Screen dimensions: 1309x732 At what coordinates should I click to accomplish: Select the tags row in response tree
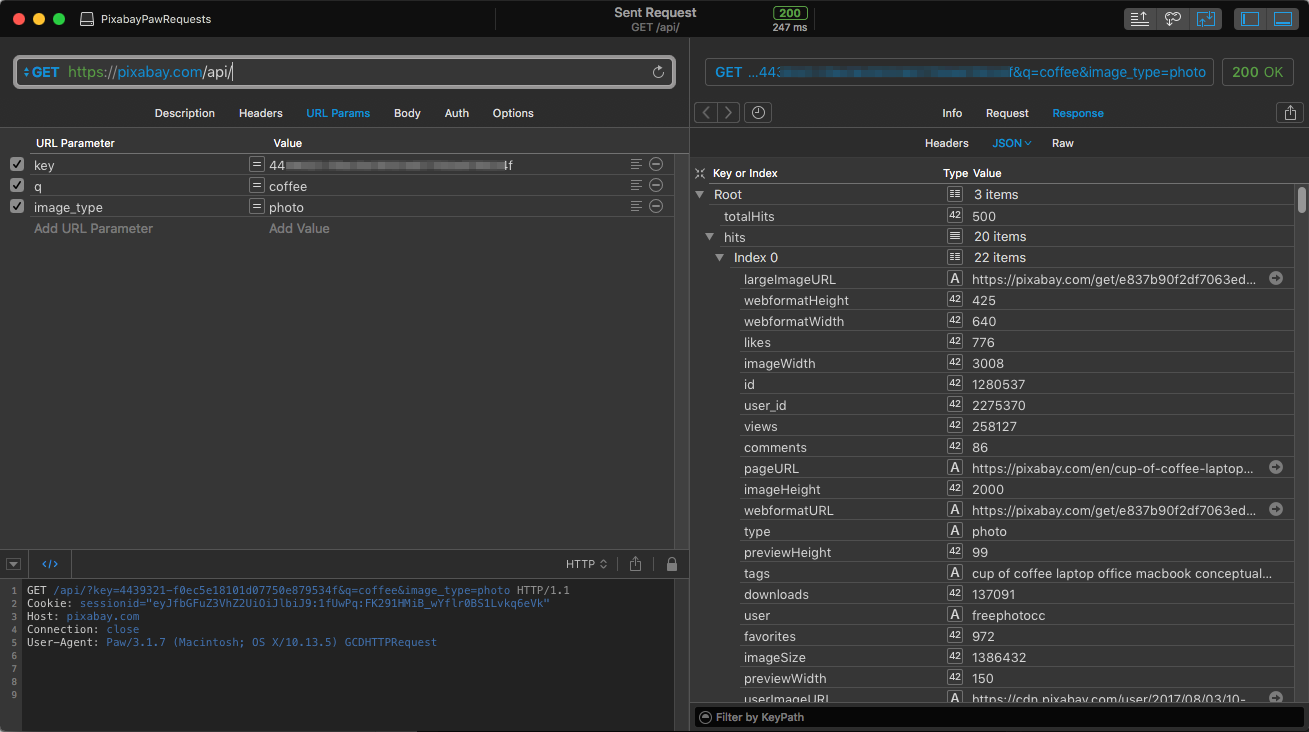point(994,573)
